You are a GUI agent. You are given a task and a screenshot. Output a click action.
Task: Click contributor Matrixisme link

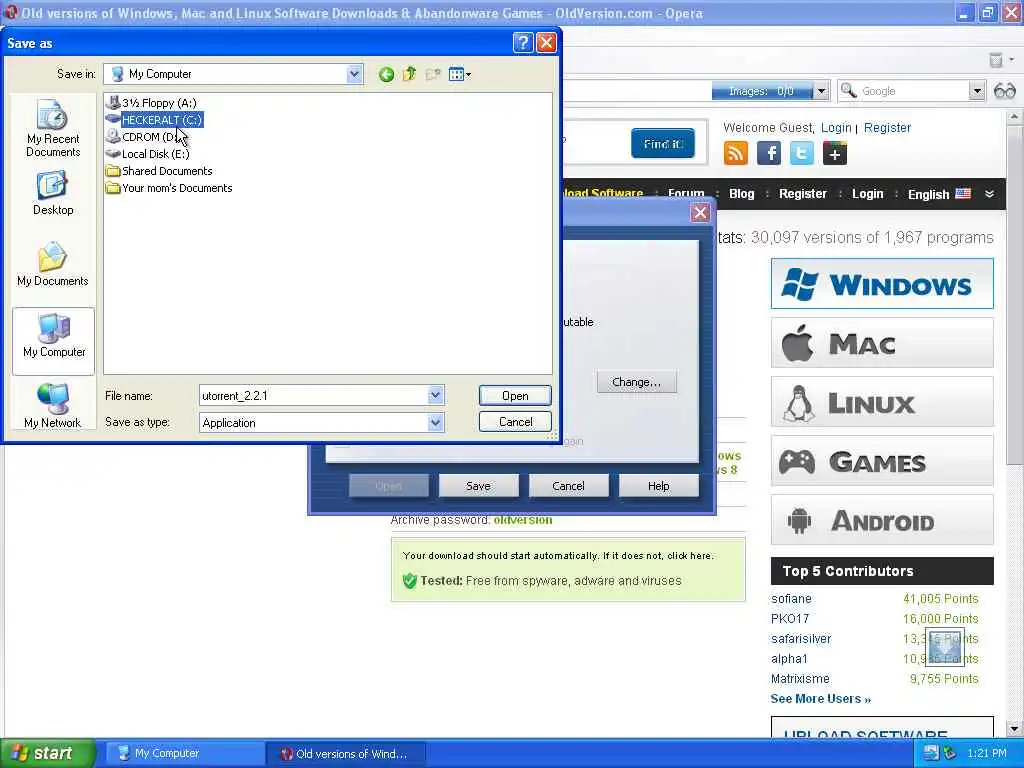[x=800, y=679]
